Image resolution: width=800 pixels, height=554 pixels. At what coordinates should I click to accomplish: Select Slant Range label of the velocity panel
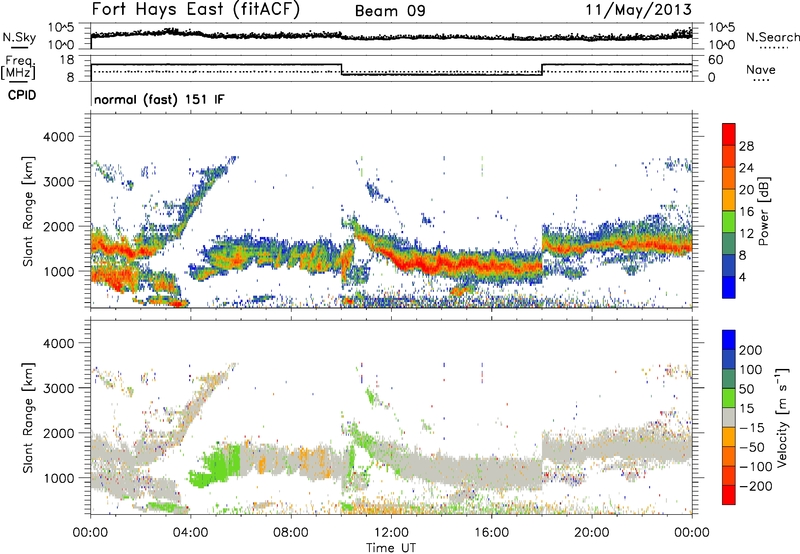(x=28, y=418)
